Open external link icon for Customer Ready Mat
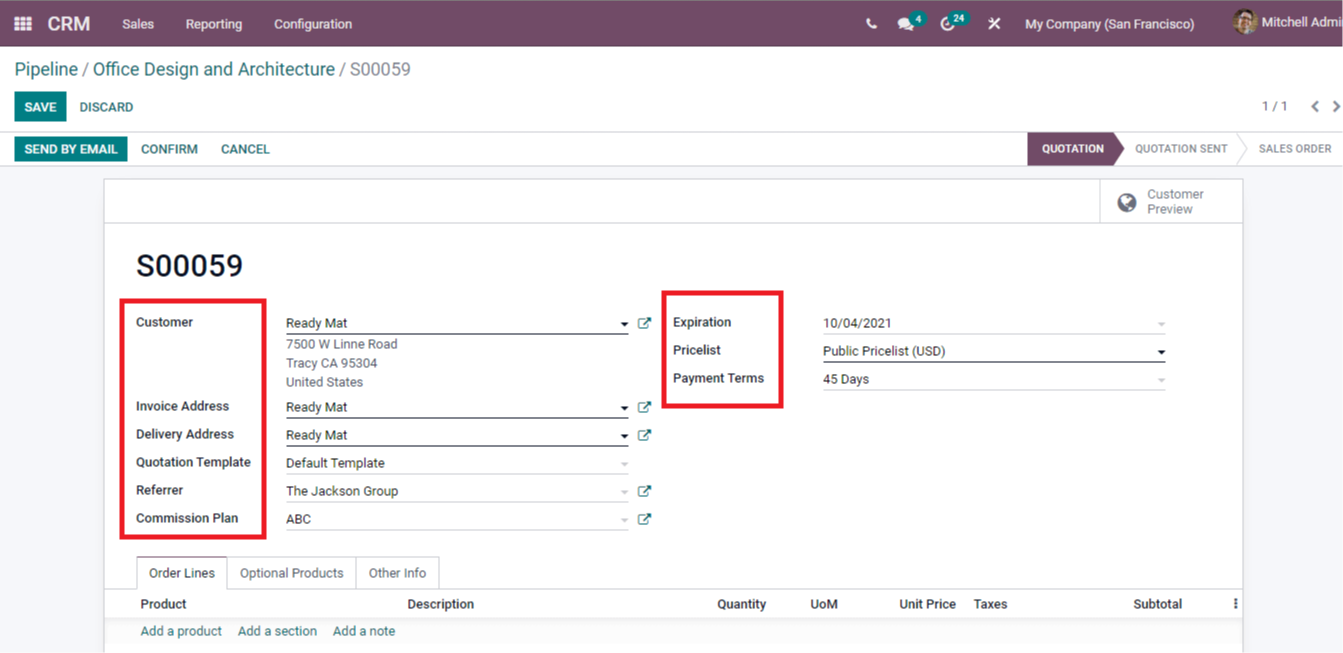This screenshot has height=653, width=1343. coord(644,324)
